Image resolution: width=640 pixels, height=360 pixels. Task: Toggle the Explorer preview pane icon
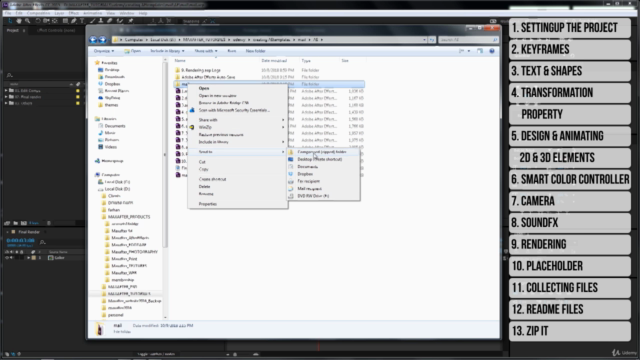pos(480,51)
